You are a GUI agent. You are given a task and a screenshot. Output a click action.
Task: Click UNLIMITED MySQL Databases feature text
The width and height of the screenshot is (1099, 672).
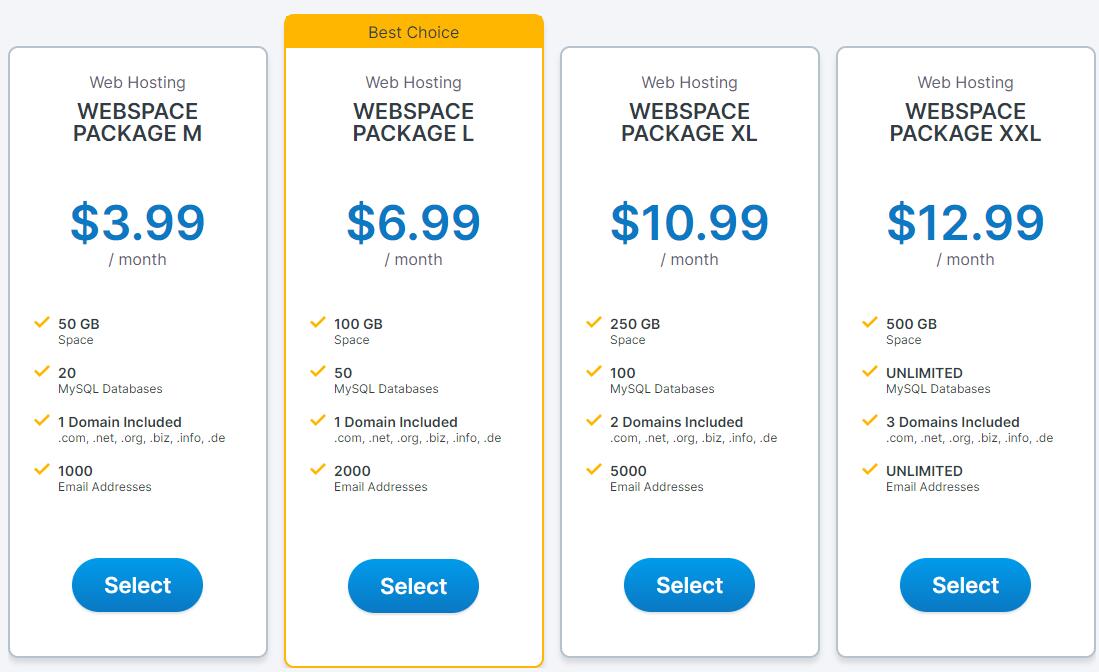[x=938, y=380]
